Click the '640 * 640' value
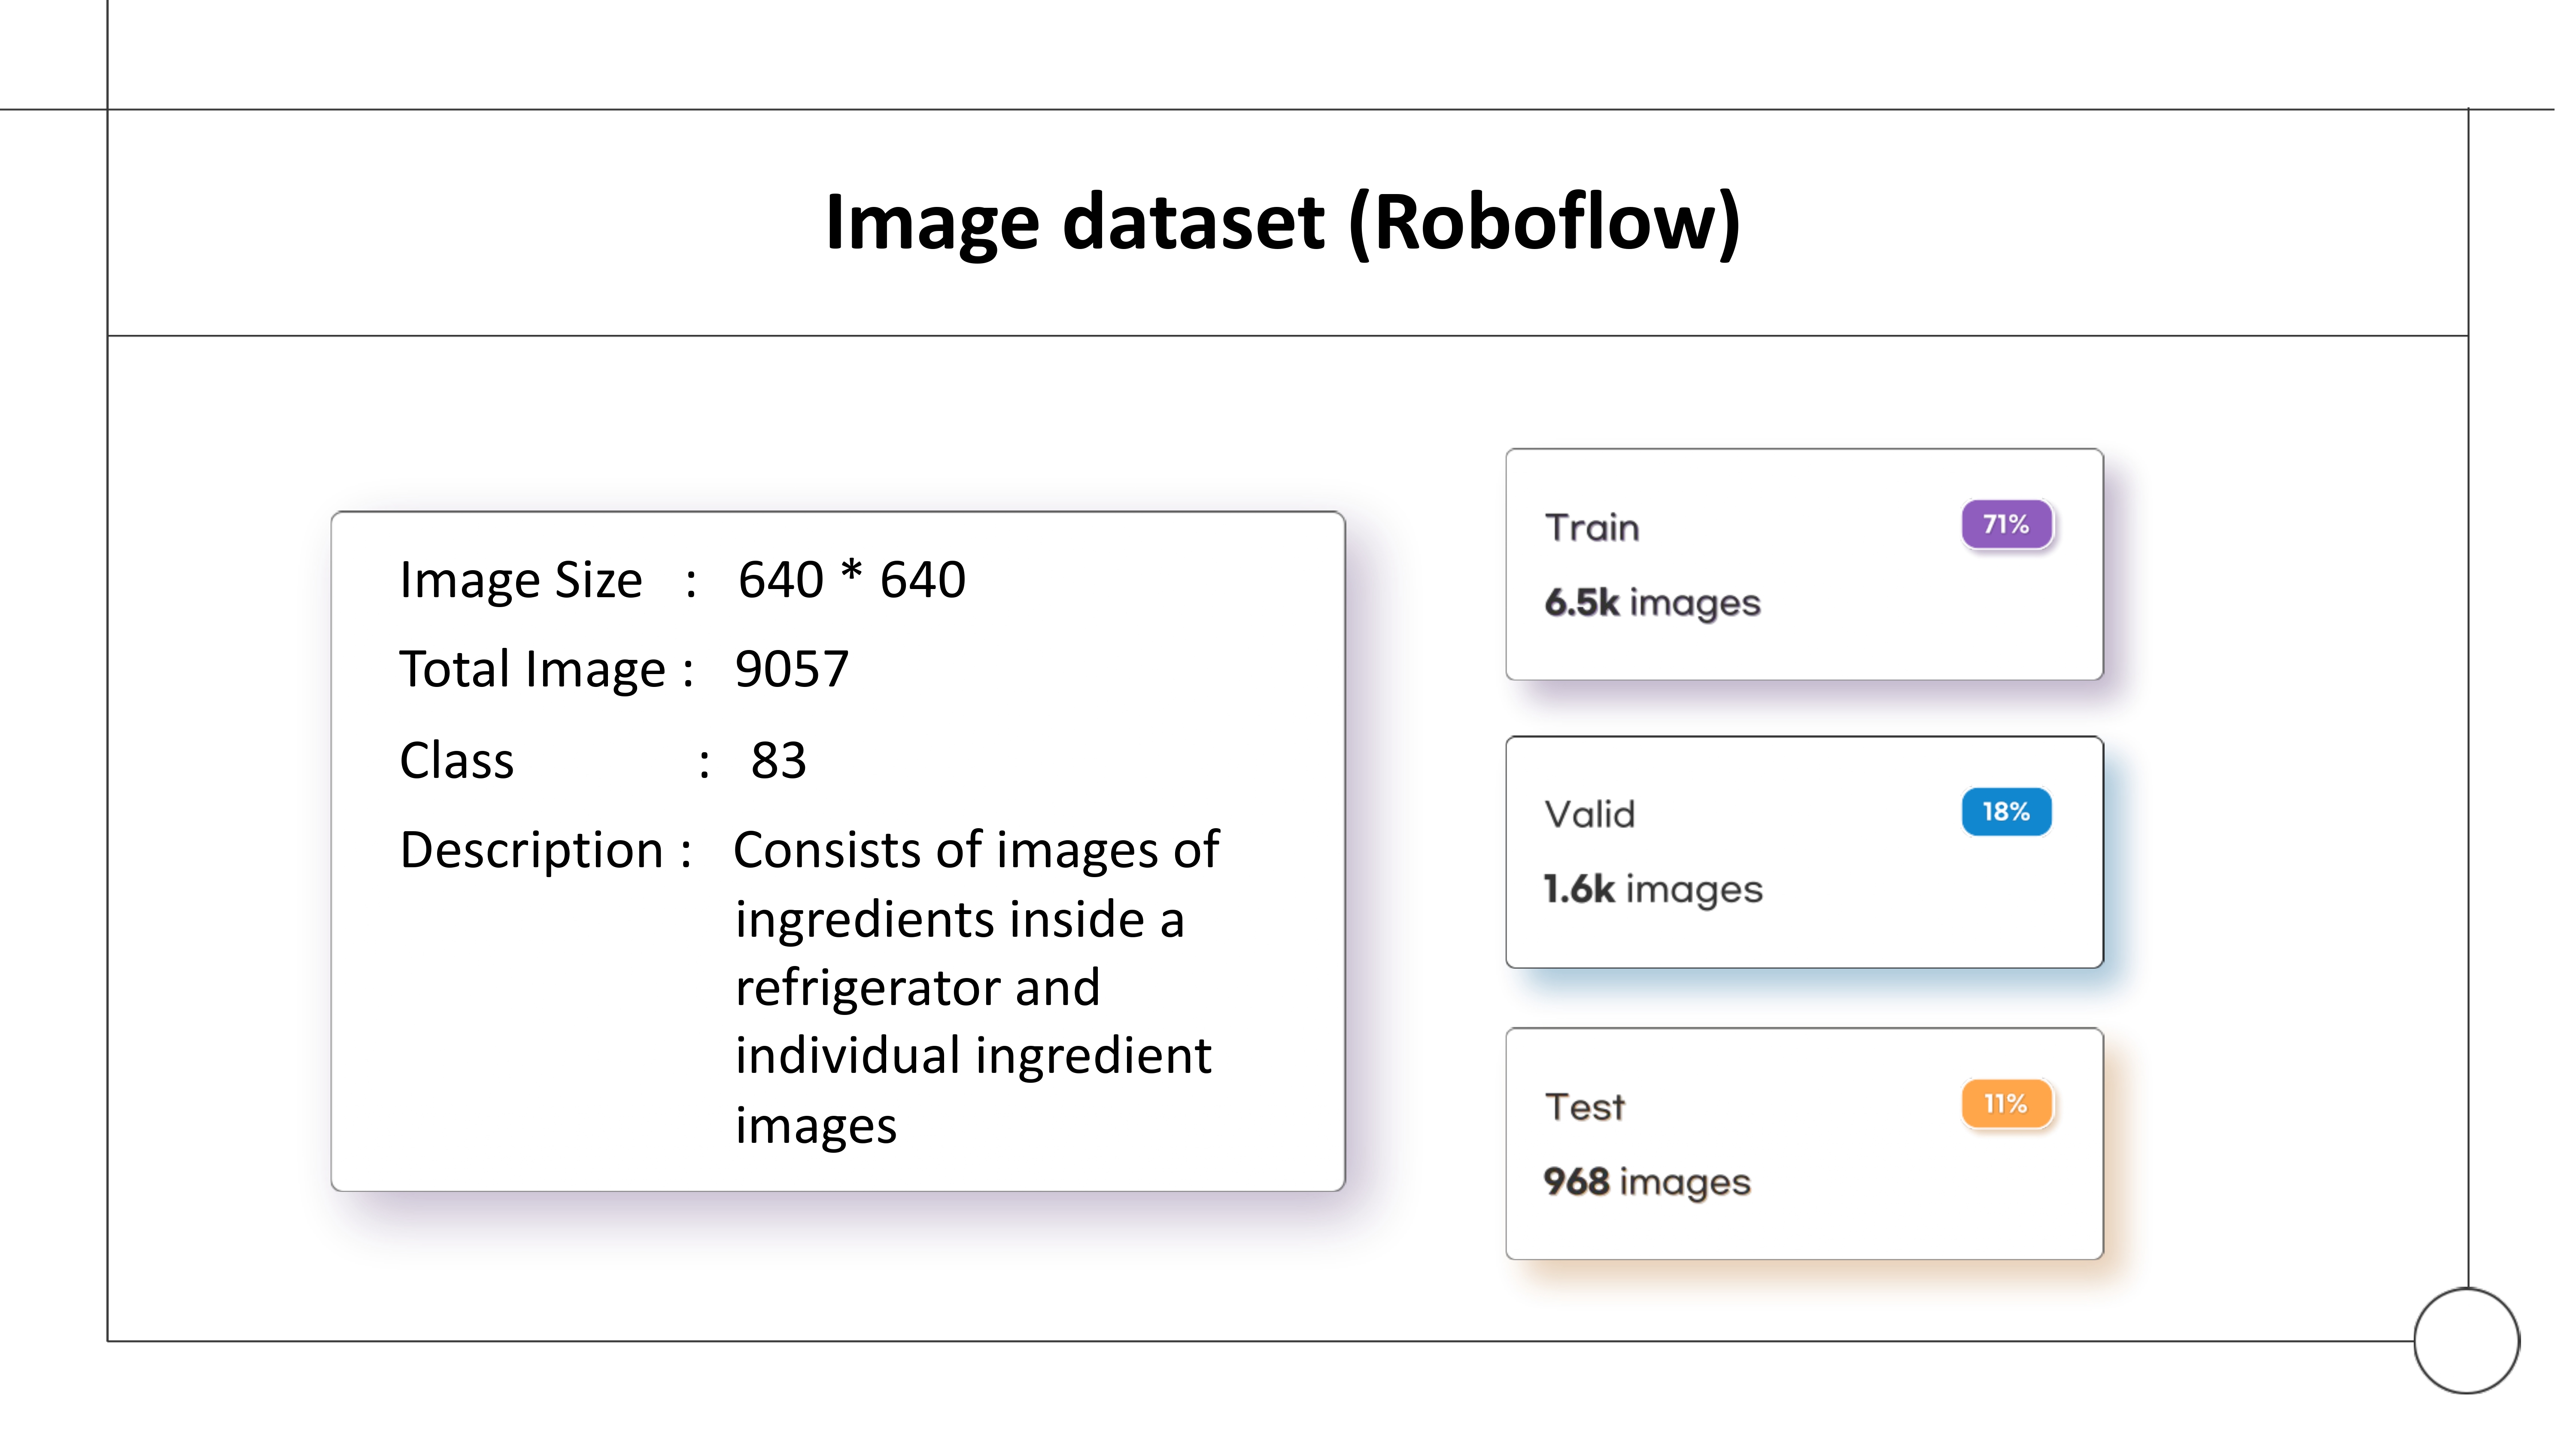Image resolution: width=2576 pixels, height=1449 pixels. pos(852,579)
